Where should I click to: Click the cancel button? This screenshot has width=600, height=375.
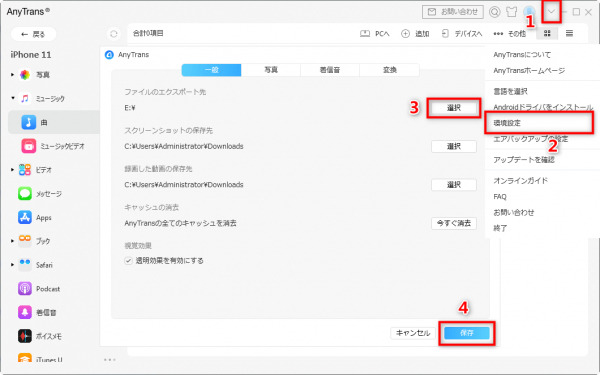(x=413, y=333)
